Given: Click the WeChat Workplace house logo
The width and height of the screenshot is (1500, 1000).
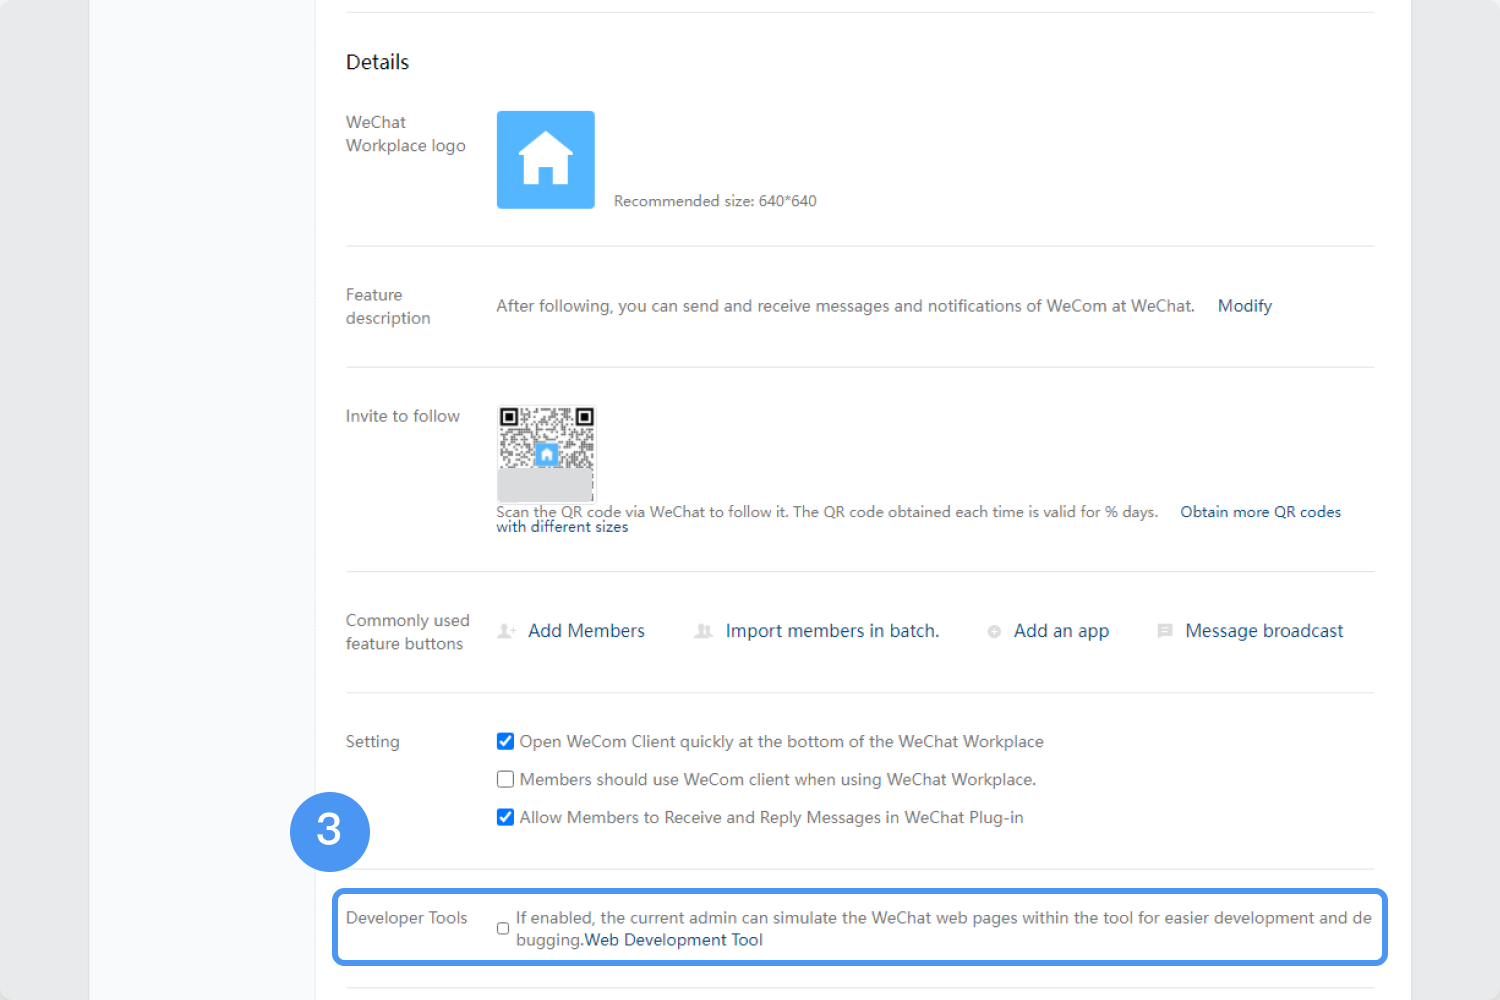Looking at the screenshot, I should [546, 160].
